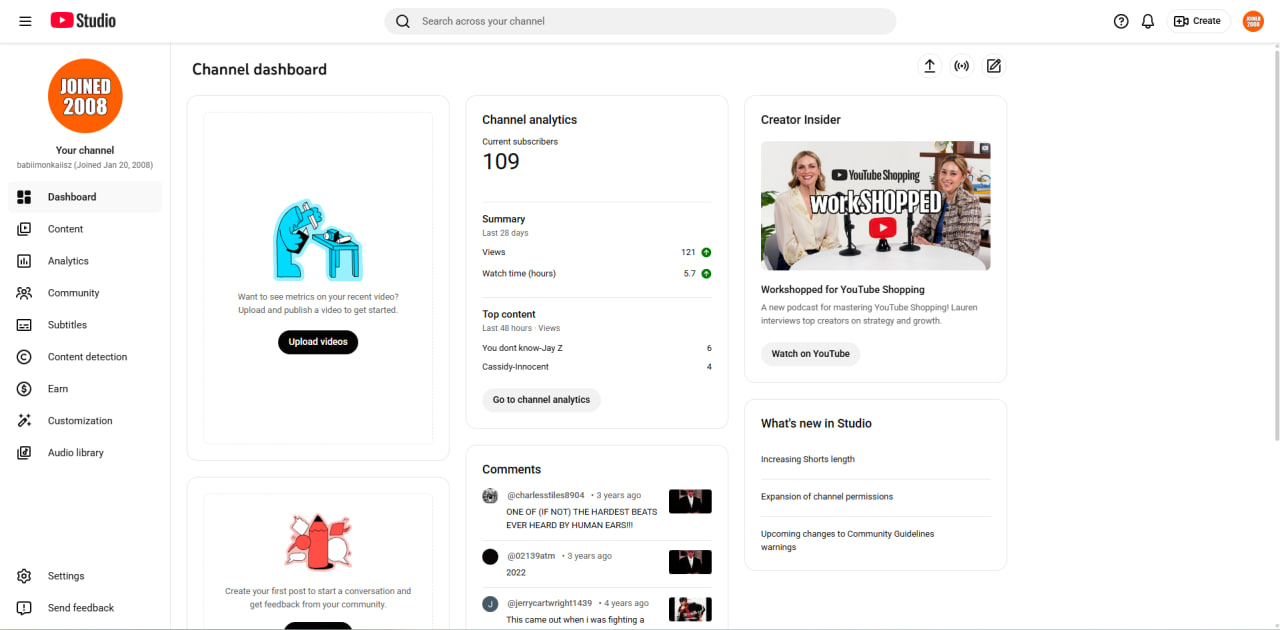Viewport: 1280px width, 630px height.
Task: Play the Workshopped video thumbnail
Action: pos(876,205)
